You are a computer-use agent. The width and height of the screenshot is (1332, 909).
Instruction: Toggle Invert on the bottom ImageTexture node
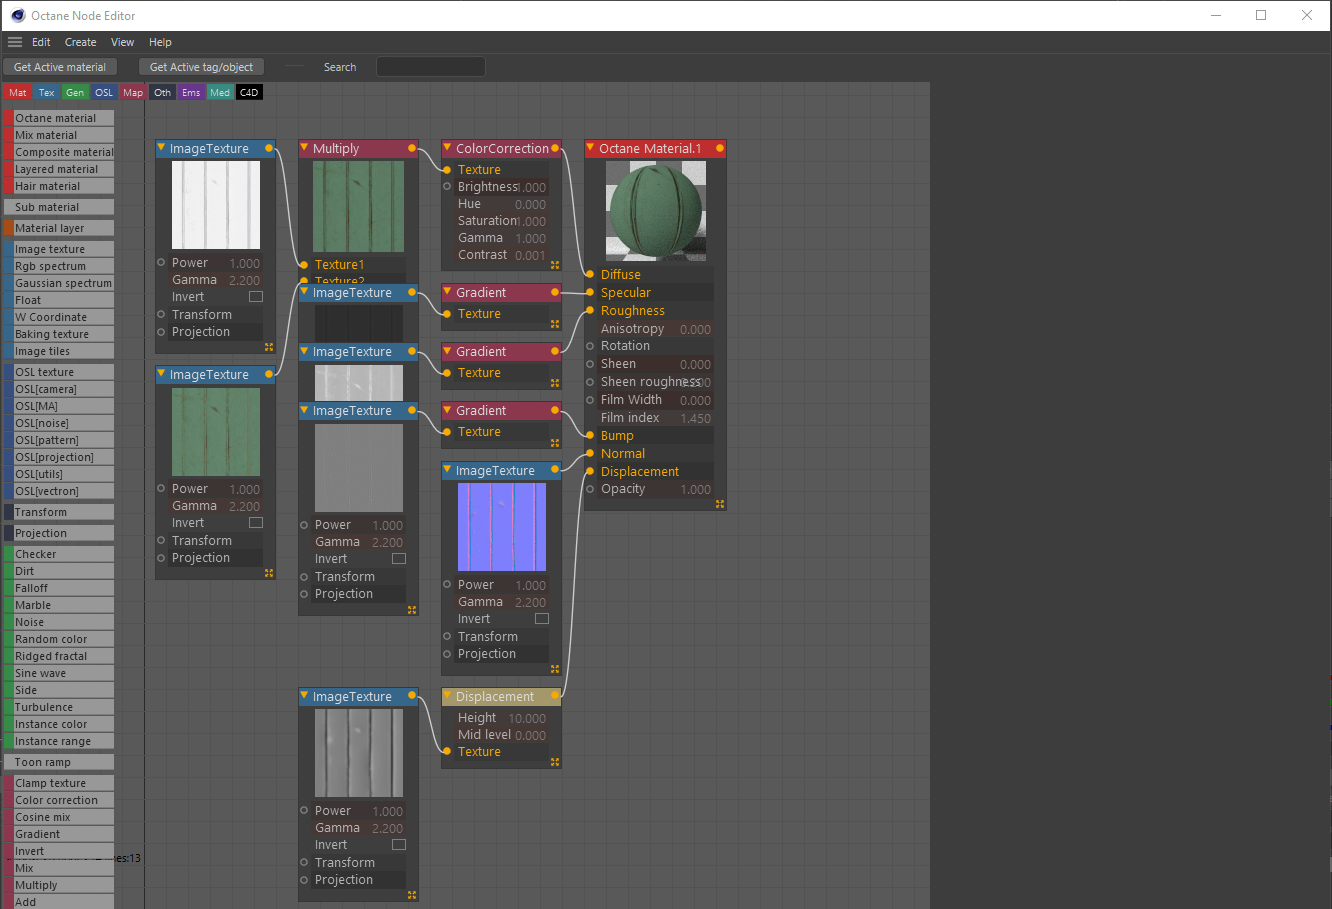click(x=399, y=844)
